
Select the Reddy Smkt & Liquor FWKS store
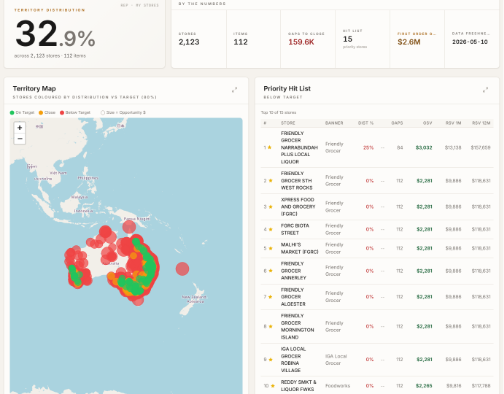[298, 386]
